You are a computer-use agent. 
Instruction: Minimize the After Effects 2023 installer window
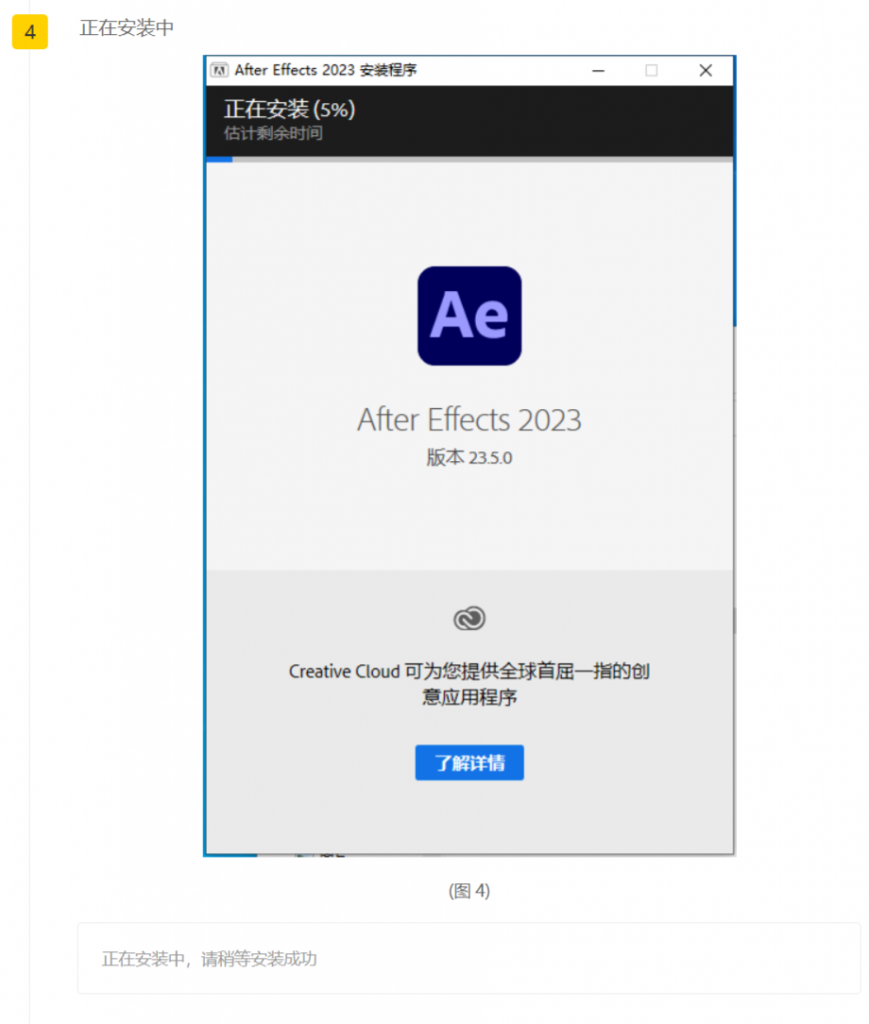click(598, 71)
